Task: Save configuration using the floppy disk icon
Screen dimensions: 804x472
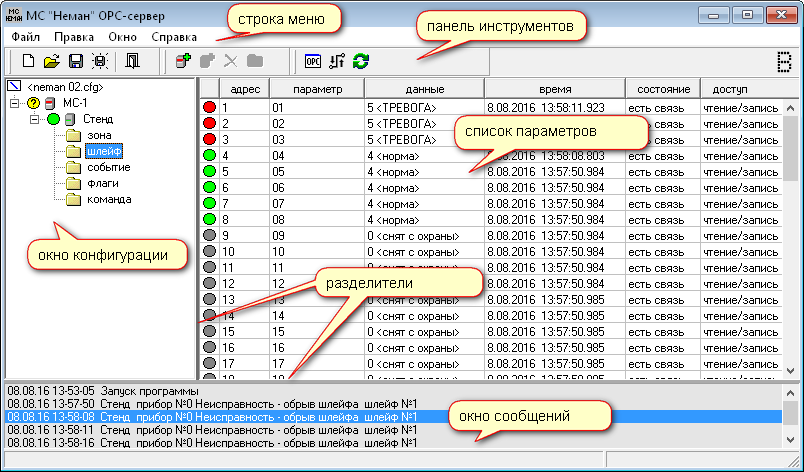Action: pyautogui.click(x=75, y=61)
